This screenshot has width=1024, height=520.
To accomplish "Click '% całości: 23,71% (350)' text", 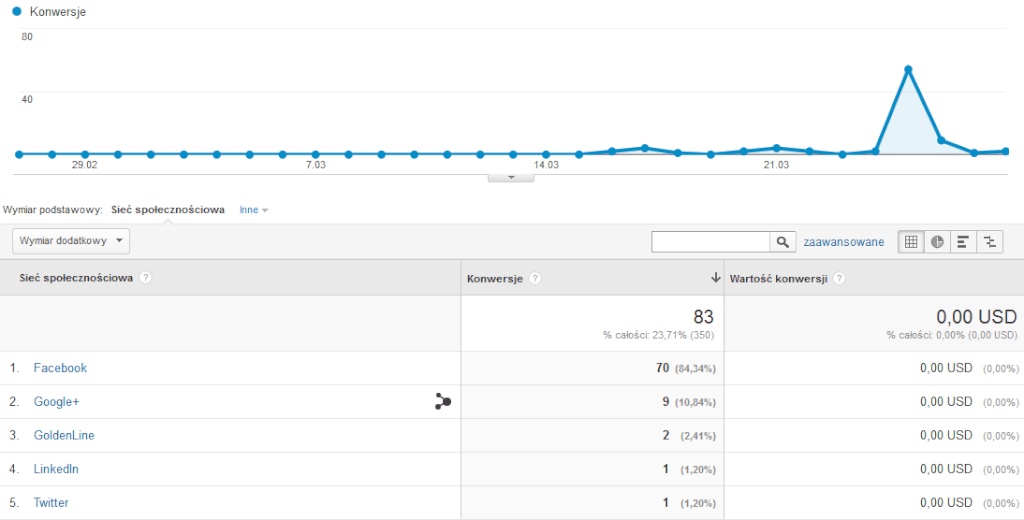I will click(658, 335).
